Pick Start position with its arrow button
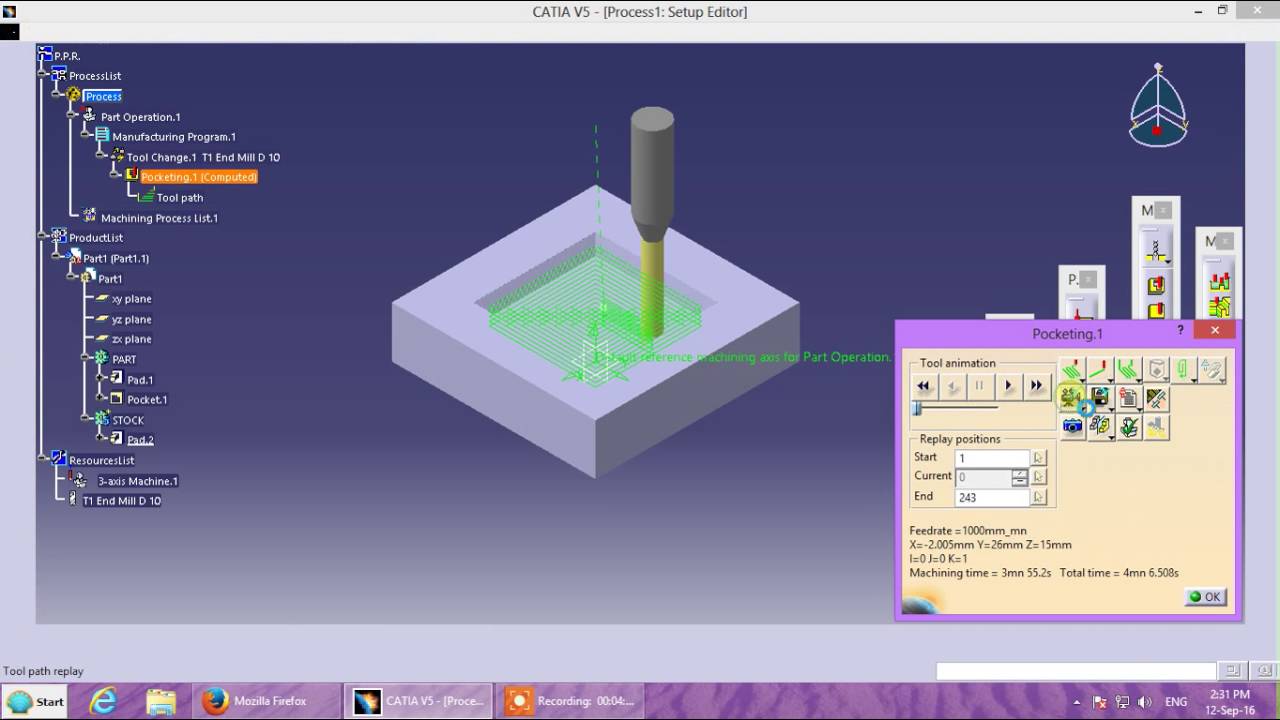This screenshot has height=720, width=1280. [x=1039, y=458]
